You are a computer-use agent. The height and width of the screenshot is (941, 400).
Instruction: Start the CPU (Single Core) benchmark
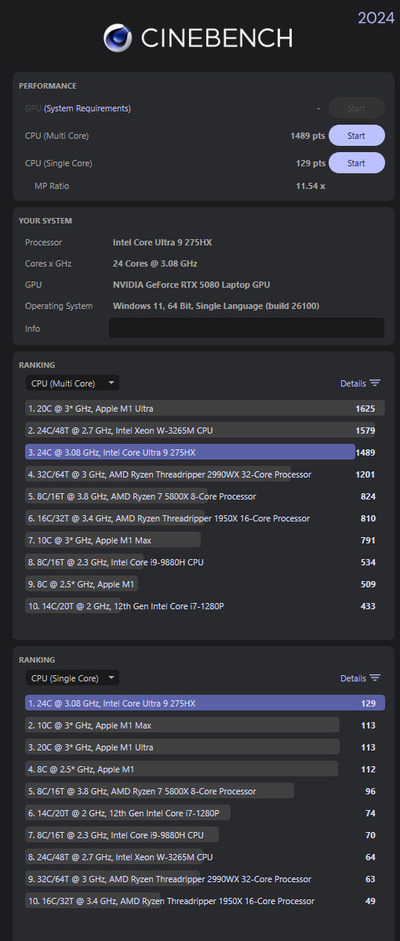coord(356,163)
